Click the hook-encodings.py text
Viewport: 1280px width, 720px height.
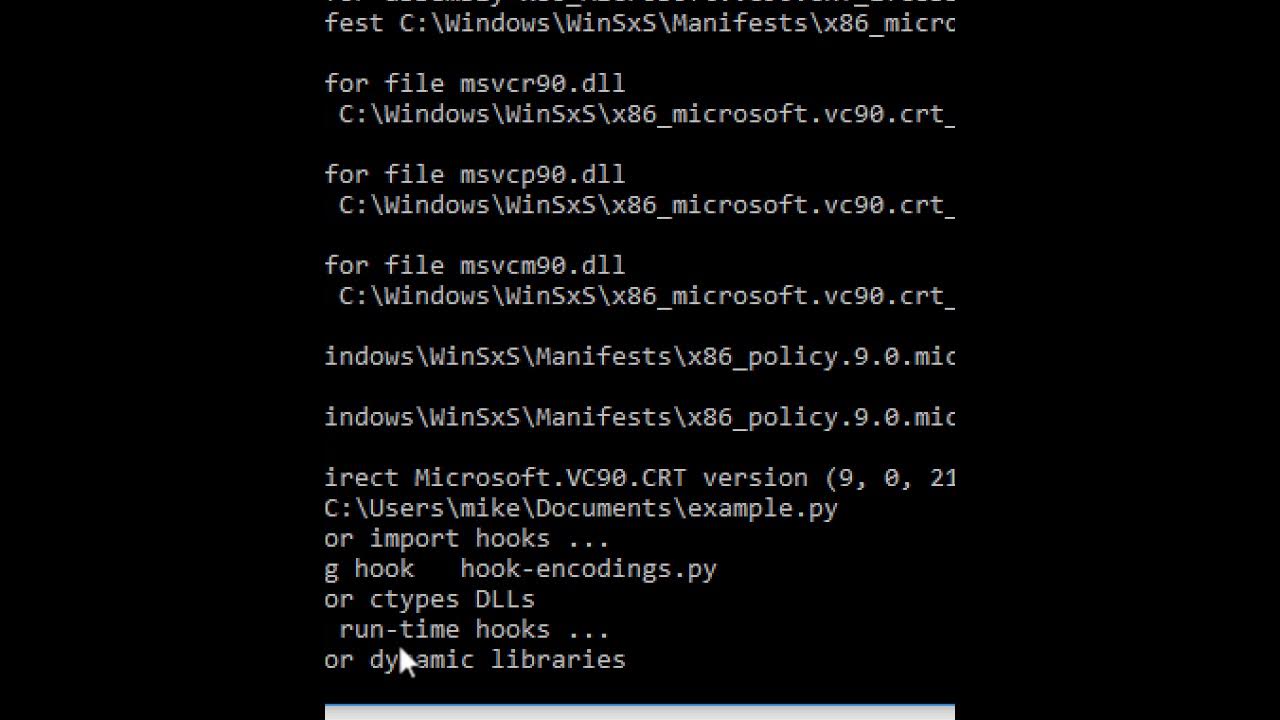point(588,569)
